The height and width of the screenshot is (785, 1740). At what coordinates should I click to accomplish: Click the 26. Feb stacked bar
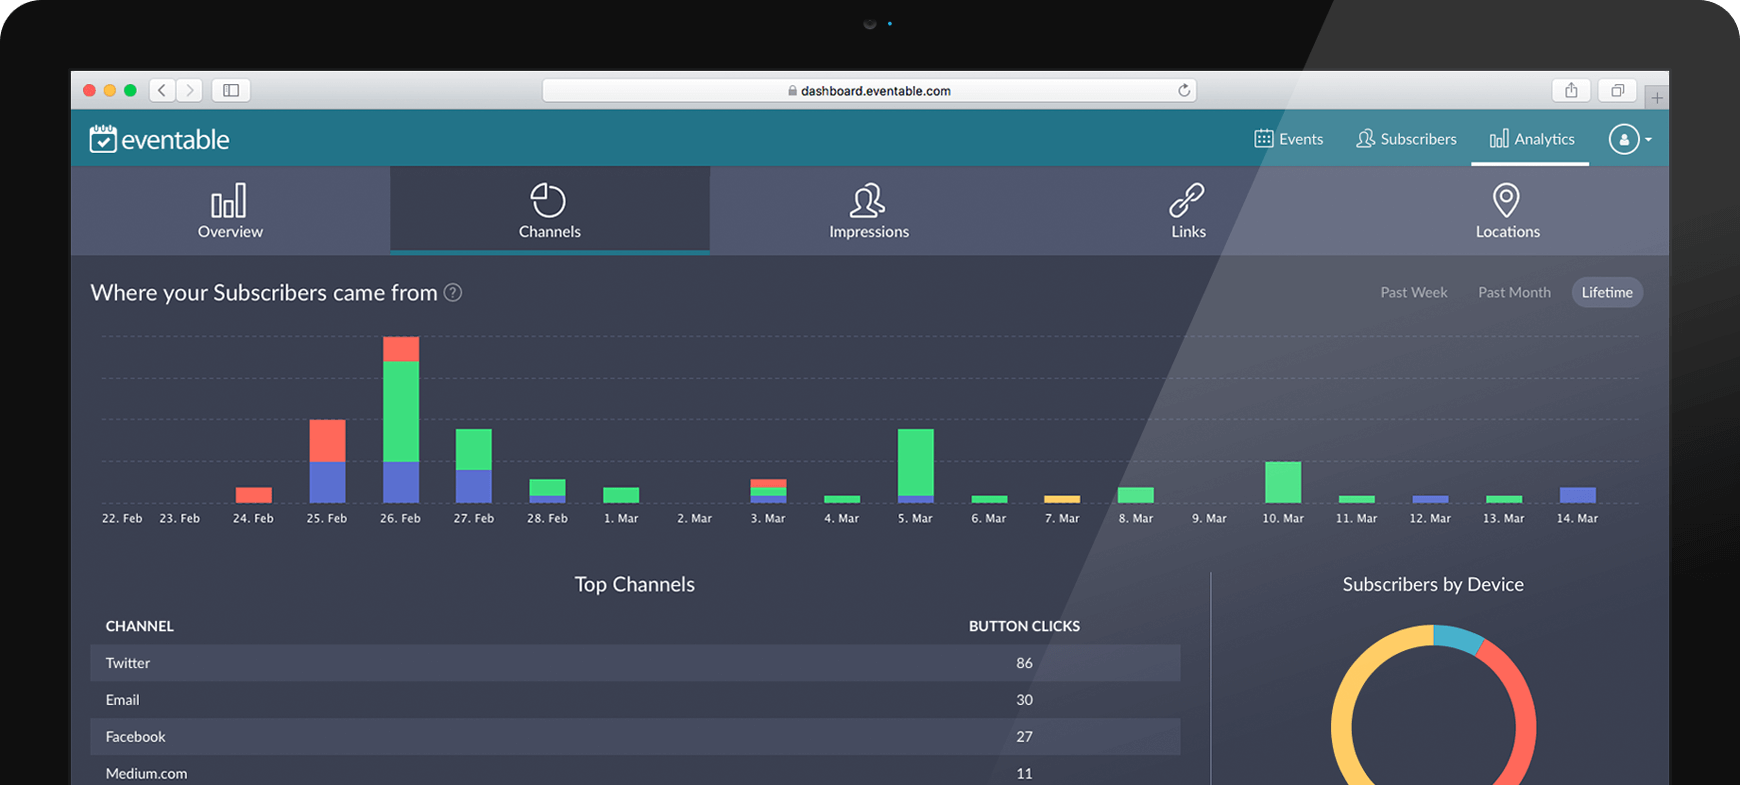coord(401,419)
